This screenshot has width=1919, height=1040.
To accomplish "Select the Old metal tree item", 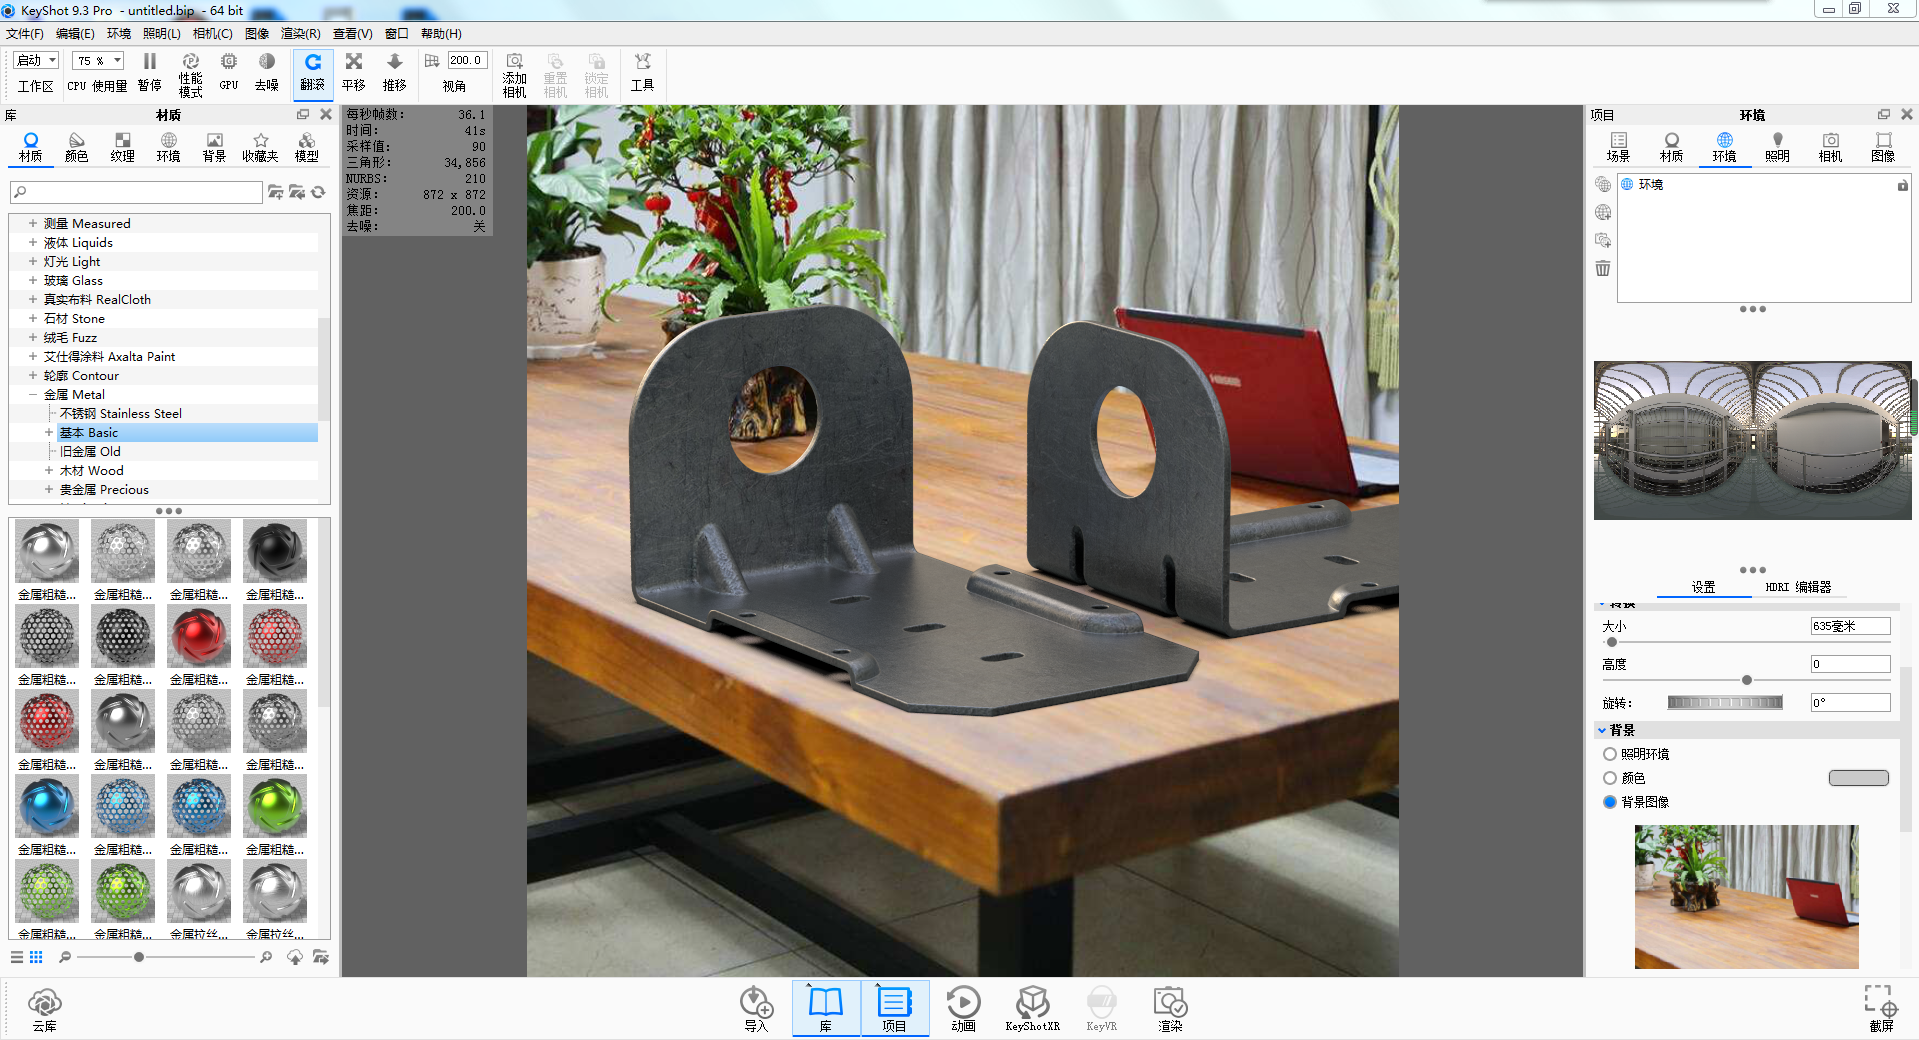I will [90, 451].
